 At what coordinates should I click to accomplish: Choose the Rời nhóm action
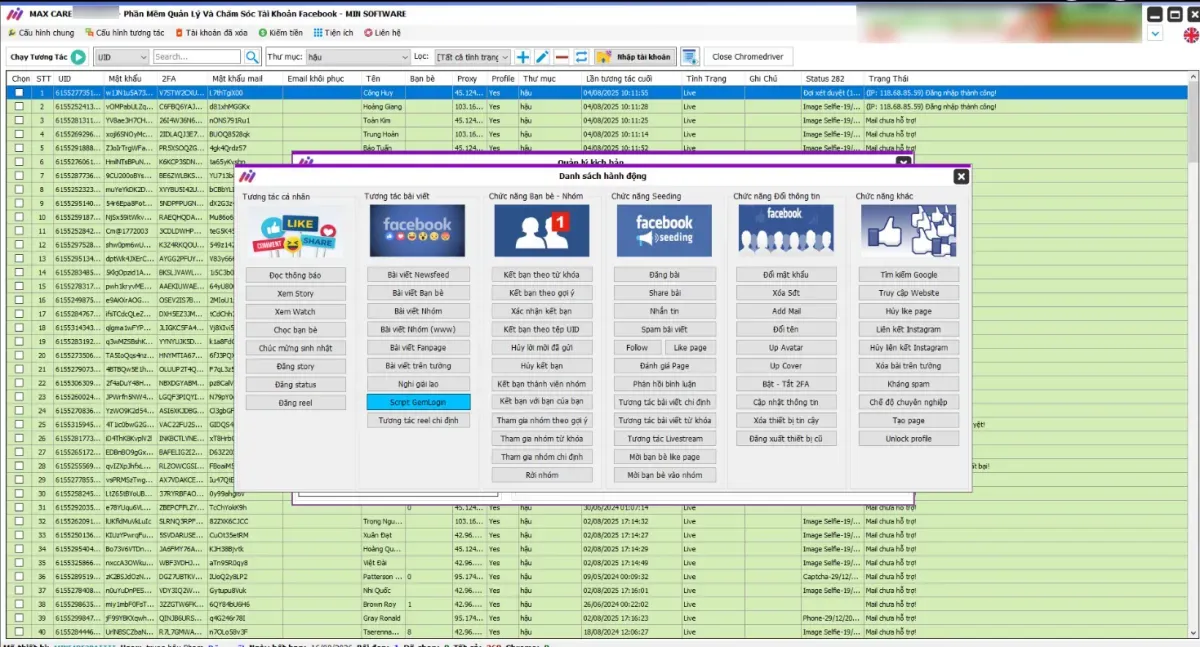[542, 475]
